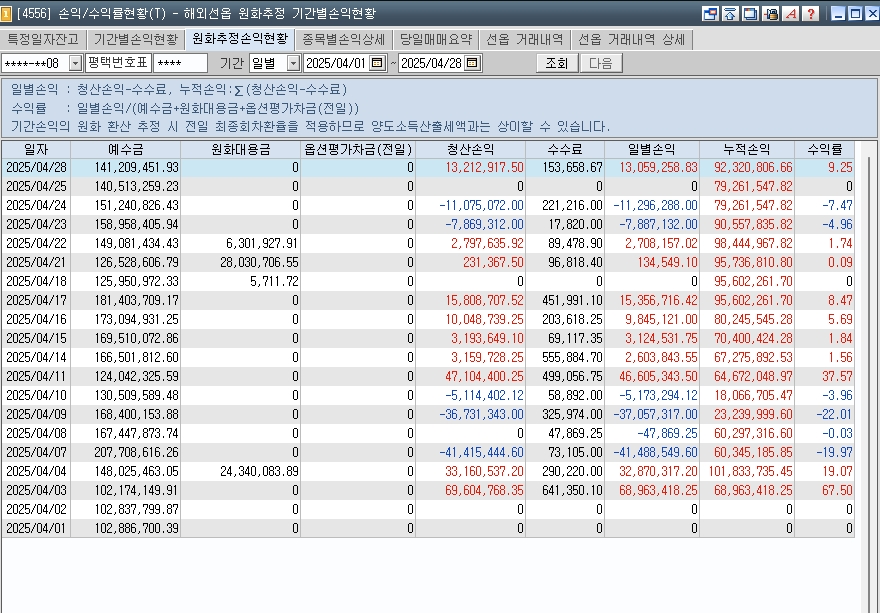
Task: Click the vertical scrollbar of the table
Action: point(867,376)
